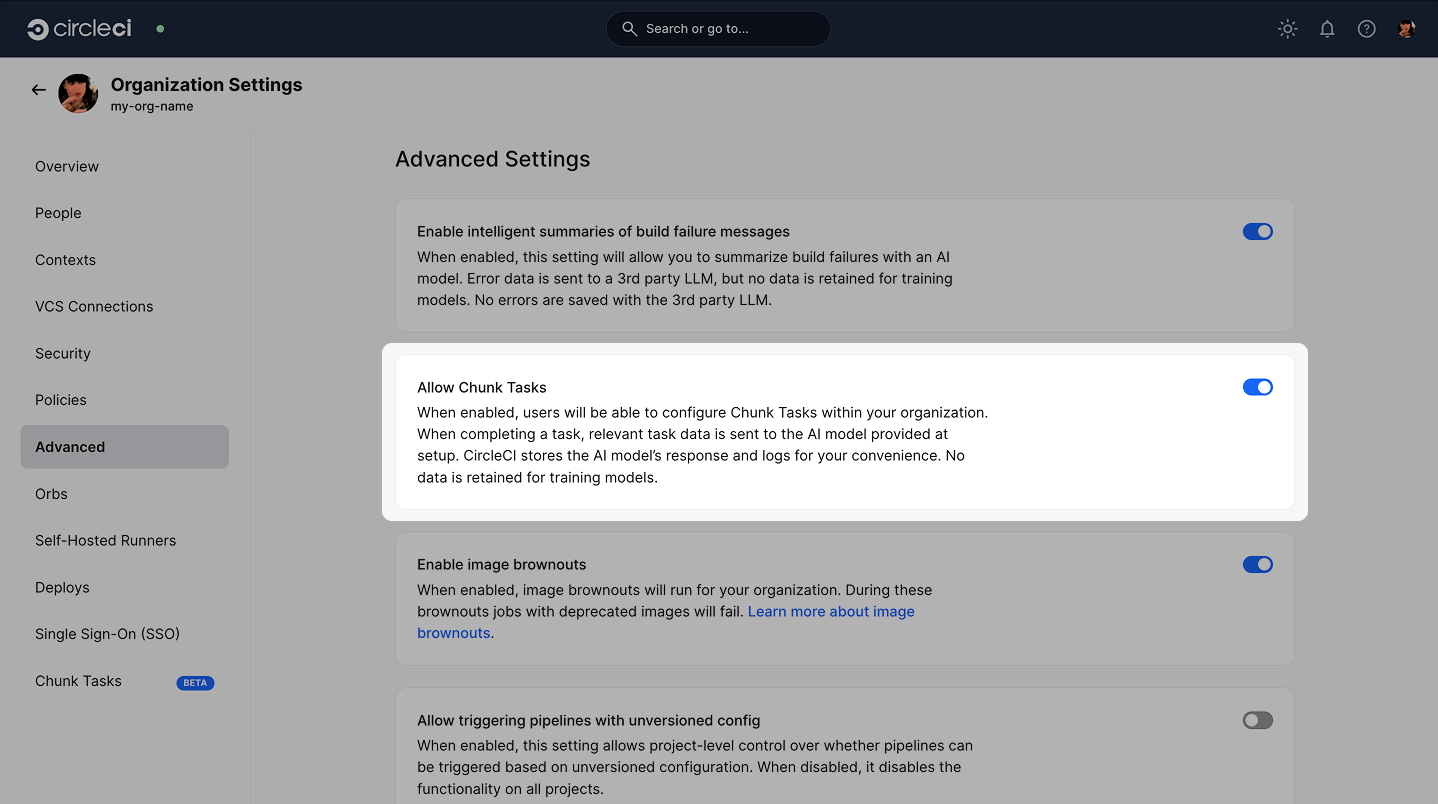Open the Security settings
1438x804 pixels.
coord(63,353)
